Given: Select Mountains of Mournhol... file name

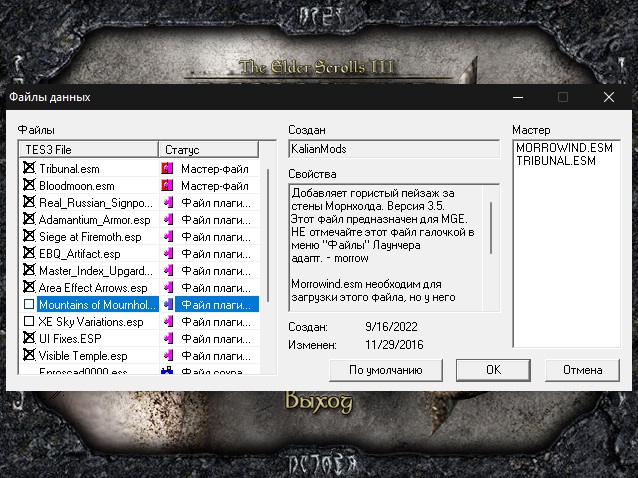Looking at the screenshot, I should click(x=98, y=305).
